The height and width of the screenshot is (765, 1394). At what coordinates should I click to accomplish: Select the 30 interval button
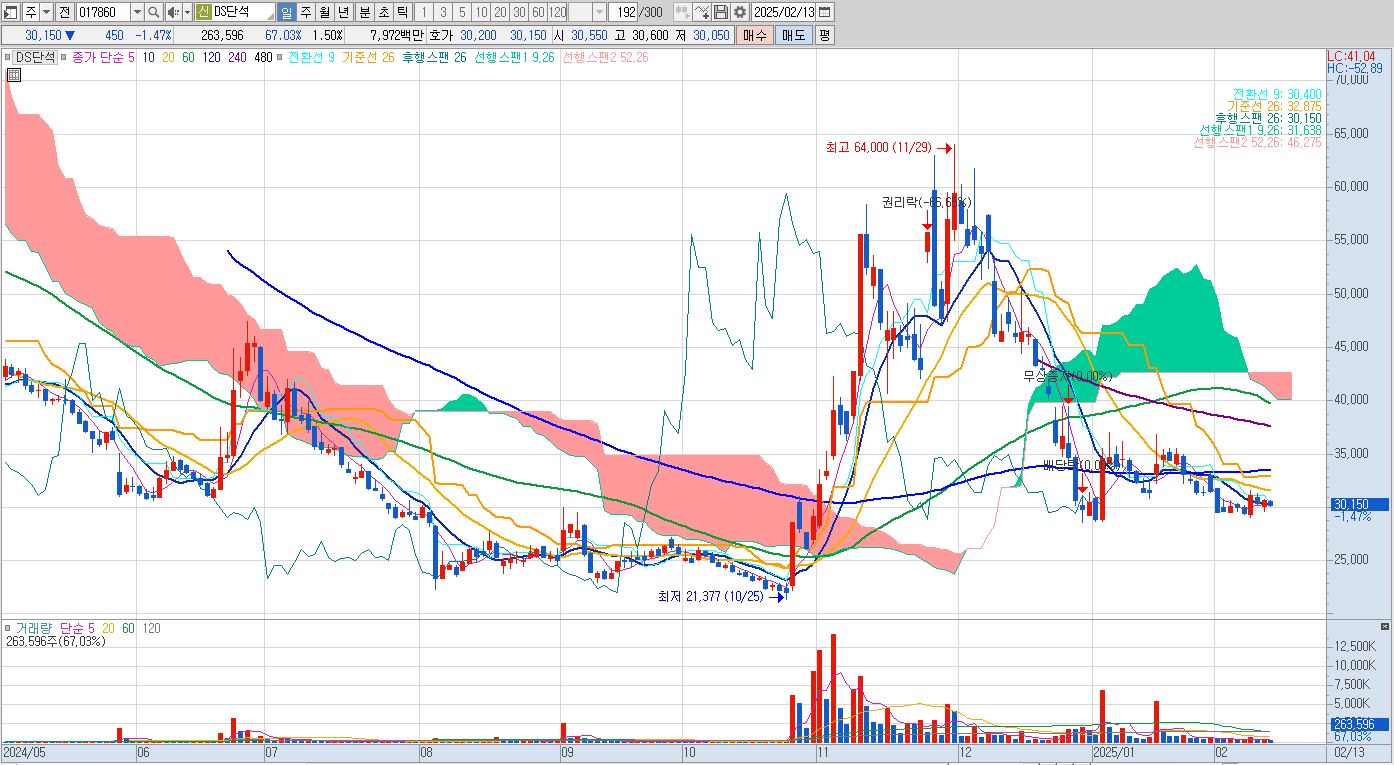(x=518, y=12)
